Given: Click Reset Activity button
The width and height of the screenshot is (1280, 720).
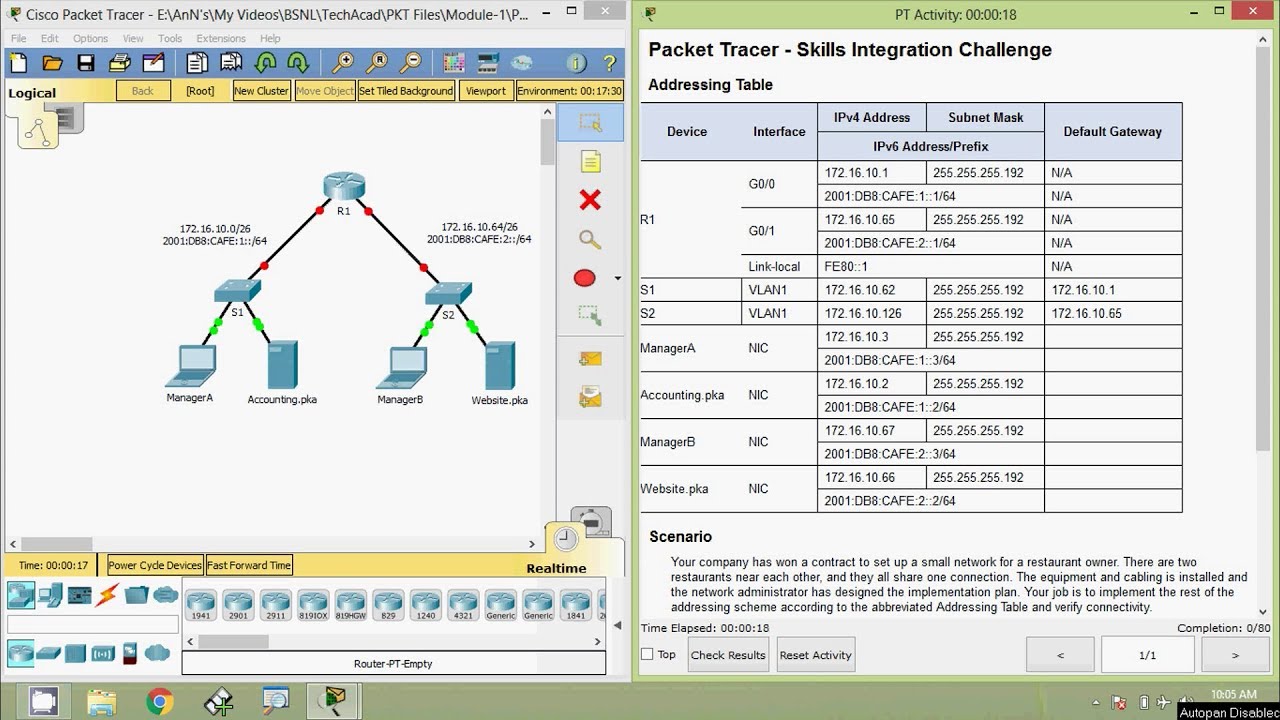Looking at the screenshot, I should 816,655.
